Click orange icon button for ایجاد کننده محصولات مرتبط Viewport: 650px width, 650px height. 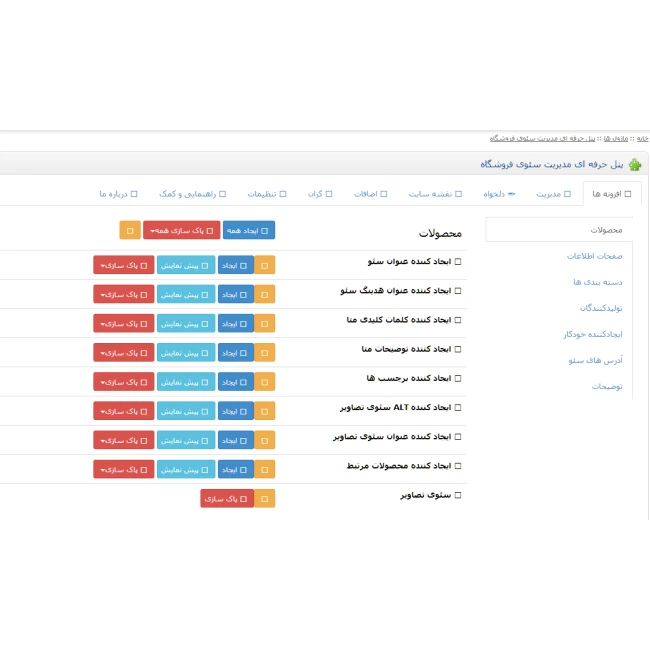pos(265,469)
